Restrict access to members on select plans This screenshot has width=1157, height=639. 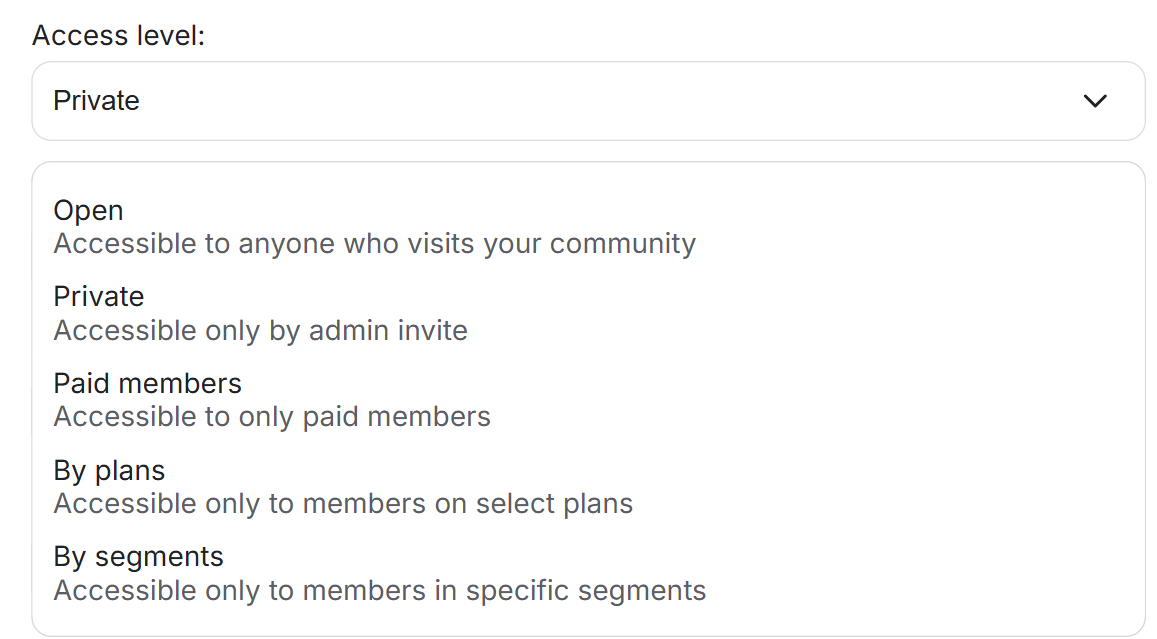click(343, 487)
